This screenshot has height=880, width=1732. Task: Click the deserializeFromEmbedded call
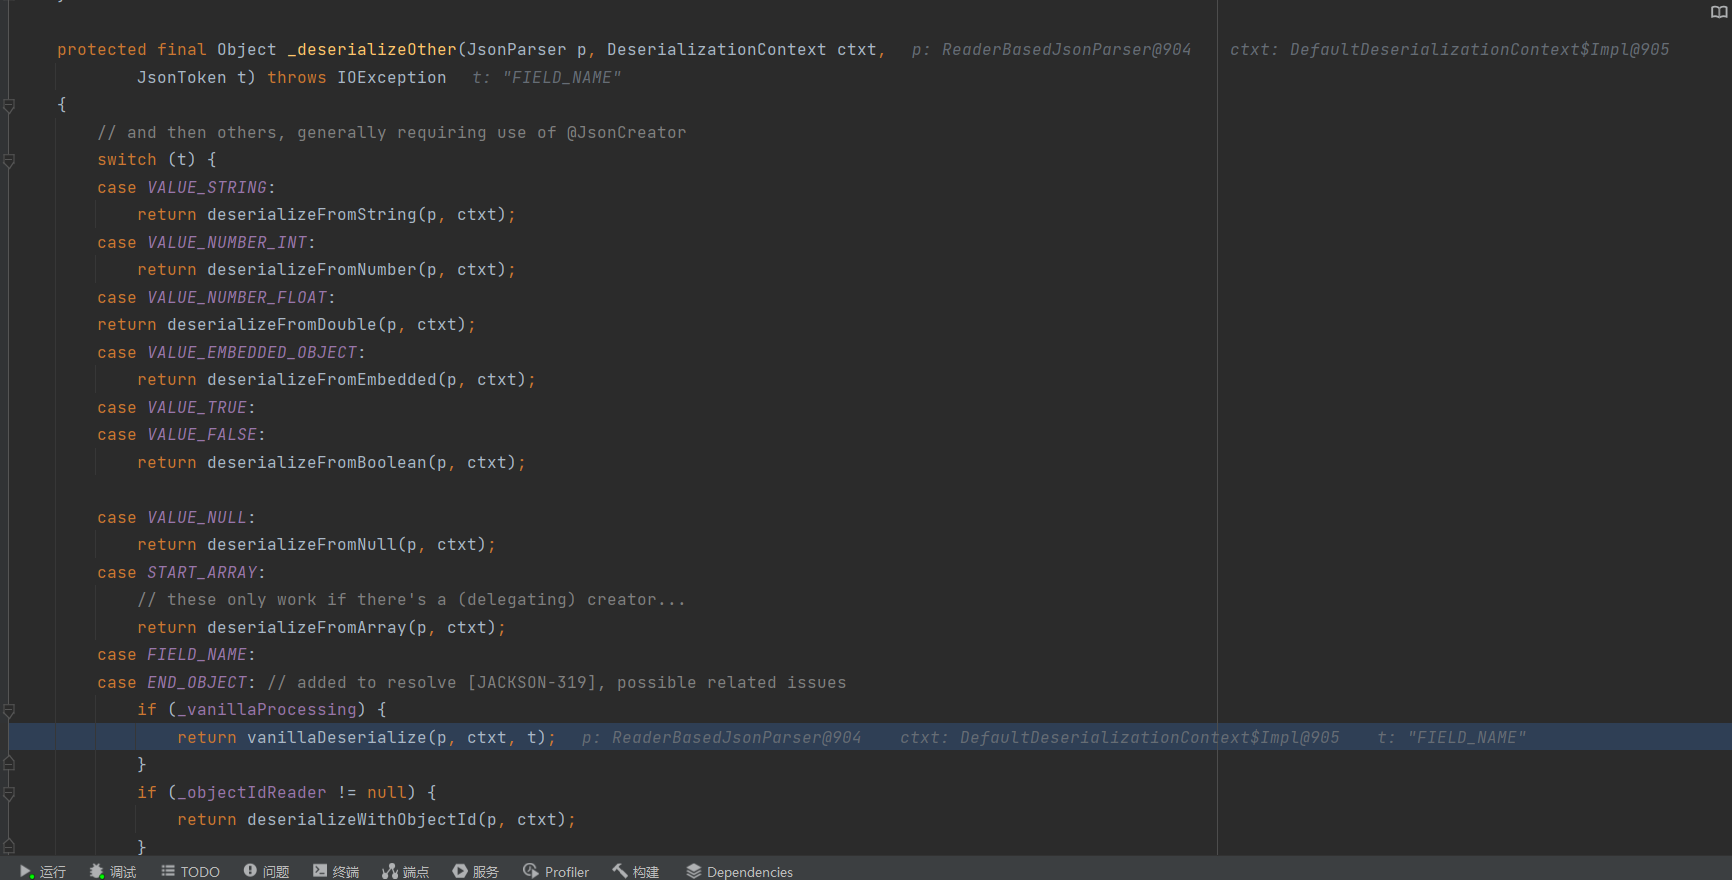coord(321,379)
